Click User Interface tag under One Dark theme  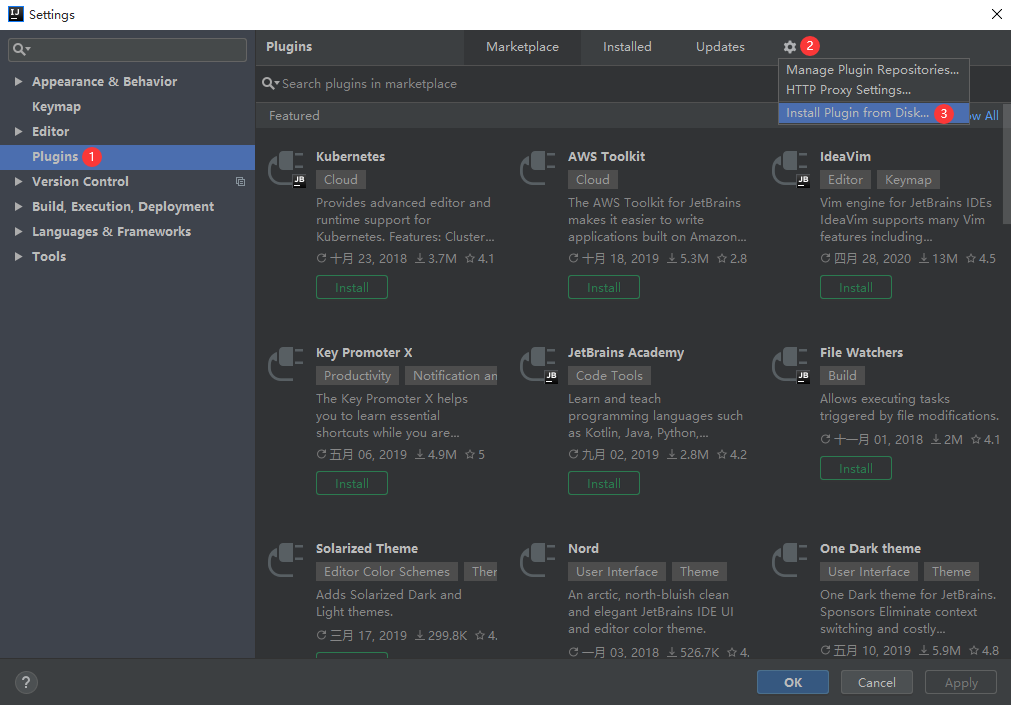click(x=869, y=572)
